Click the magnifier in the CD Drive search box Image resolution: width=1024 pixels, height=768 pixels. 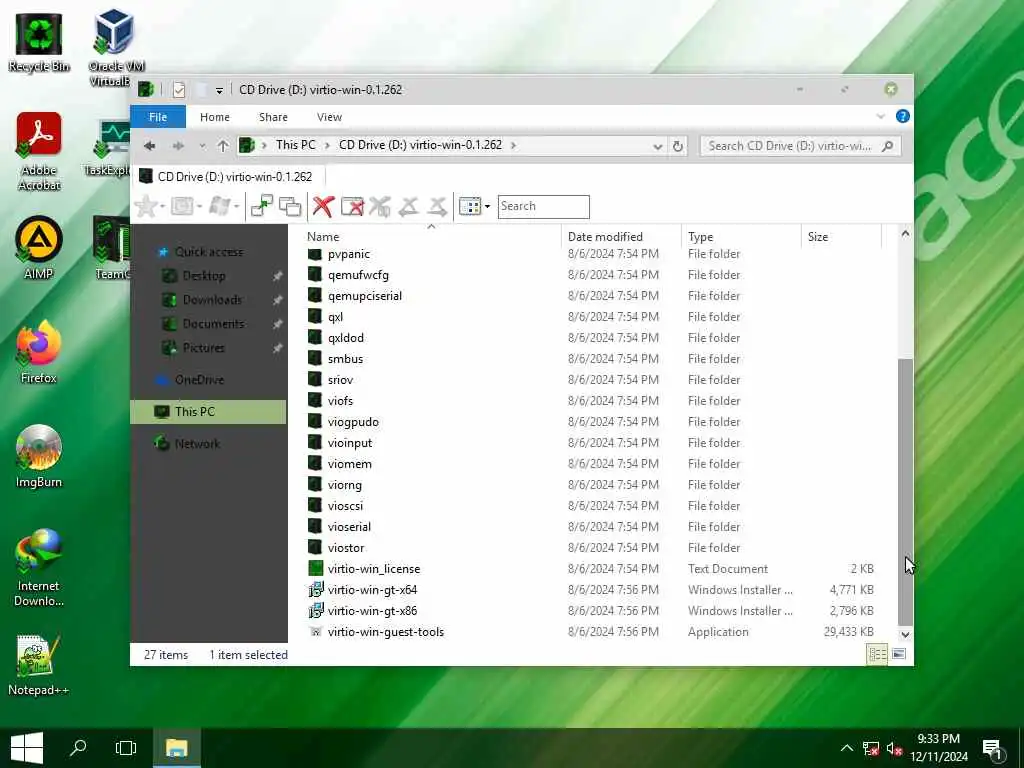click(x=887, y=146)
